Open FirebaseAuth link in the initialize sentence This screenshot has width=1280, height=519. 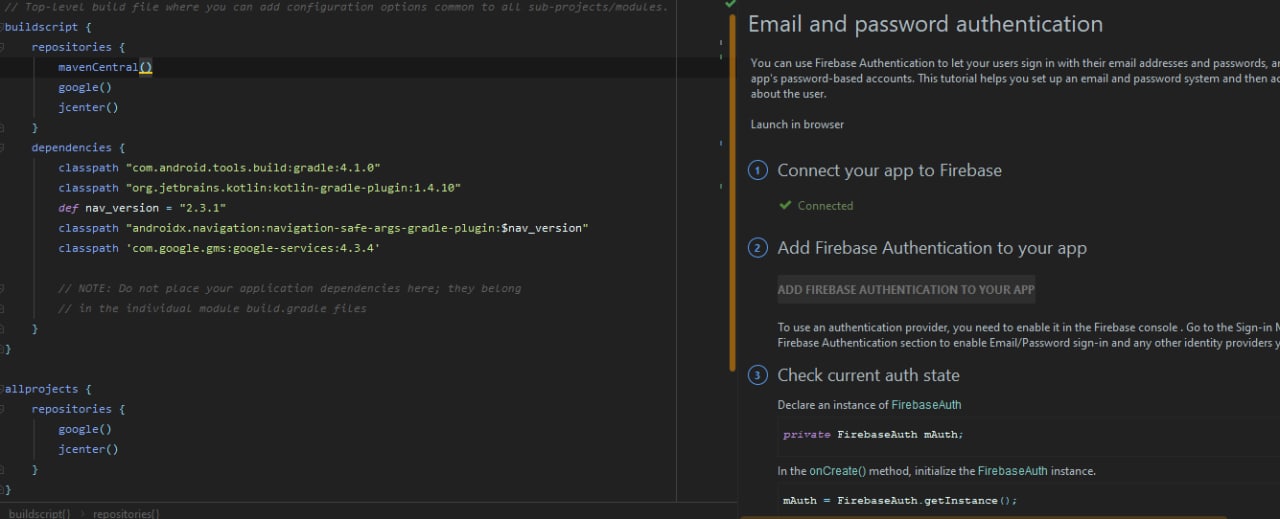(x=1012, y=471)
